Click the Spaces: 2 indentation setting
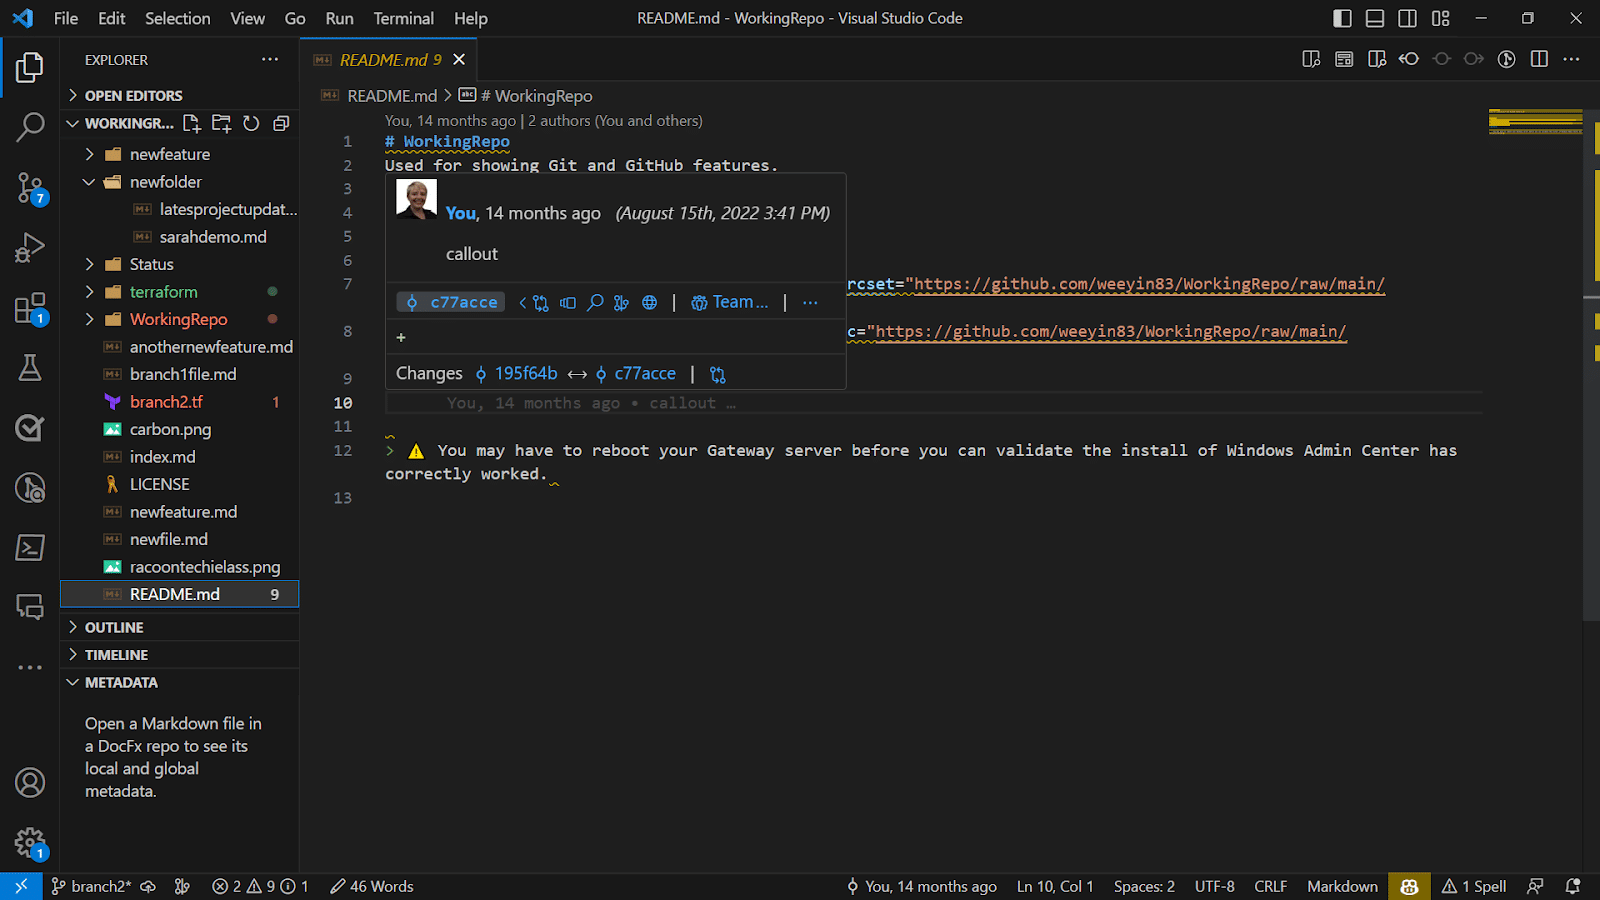This screenshot has height=900, width=1600. 1144,886
